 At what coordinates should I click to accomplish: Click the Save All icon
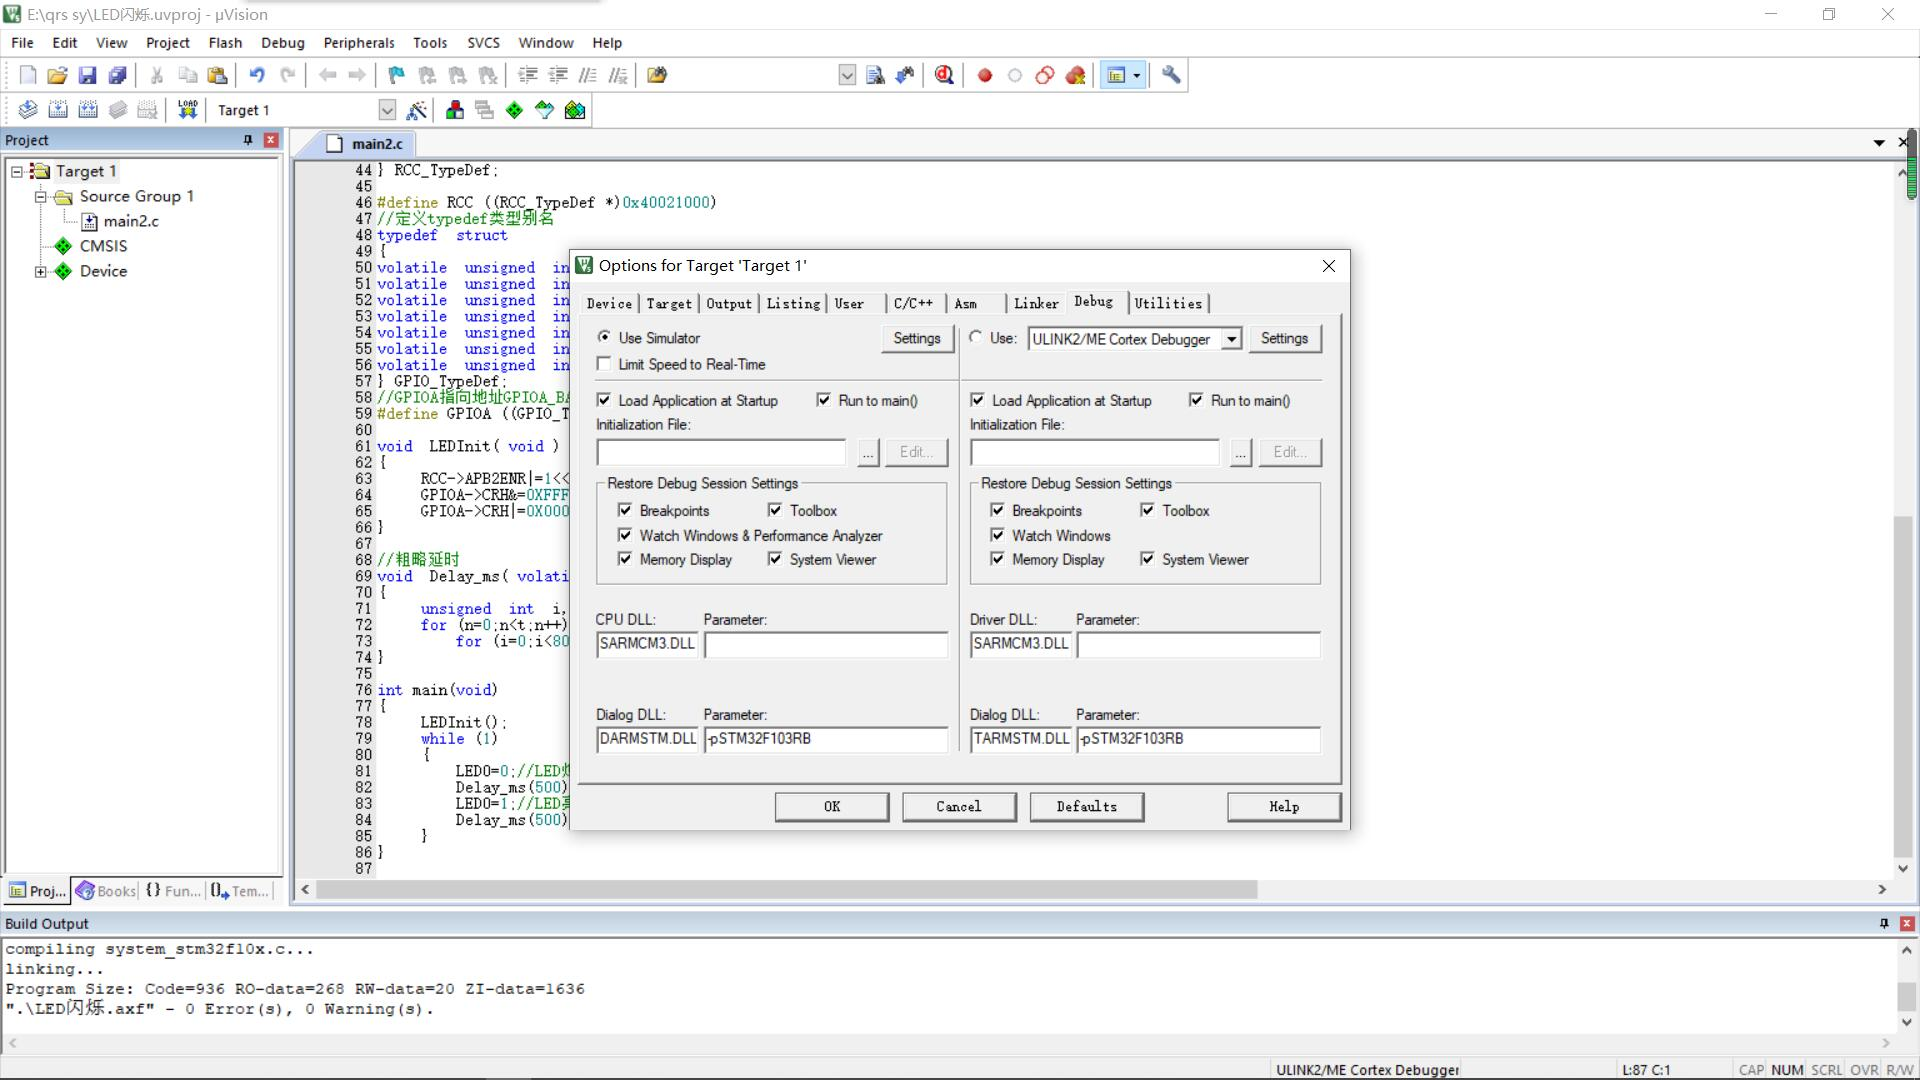117,75
